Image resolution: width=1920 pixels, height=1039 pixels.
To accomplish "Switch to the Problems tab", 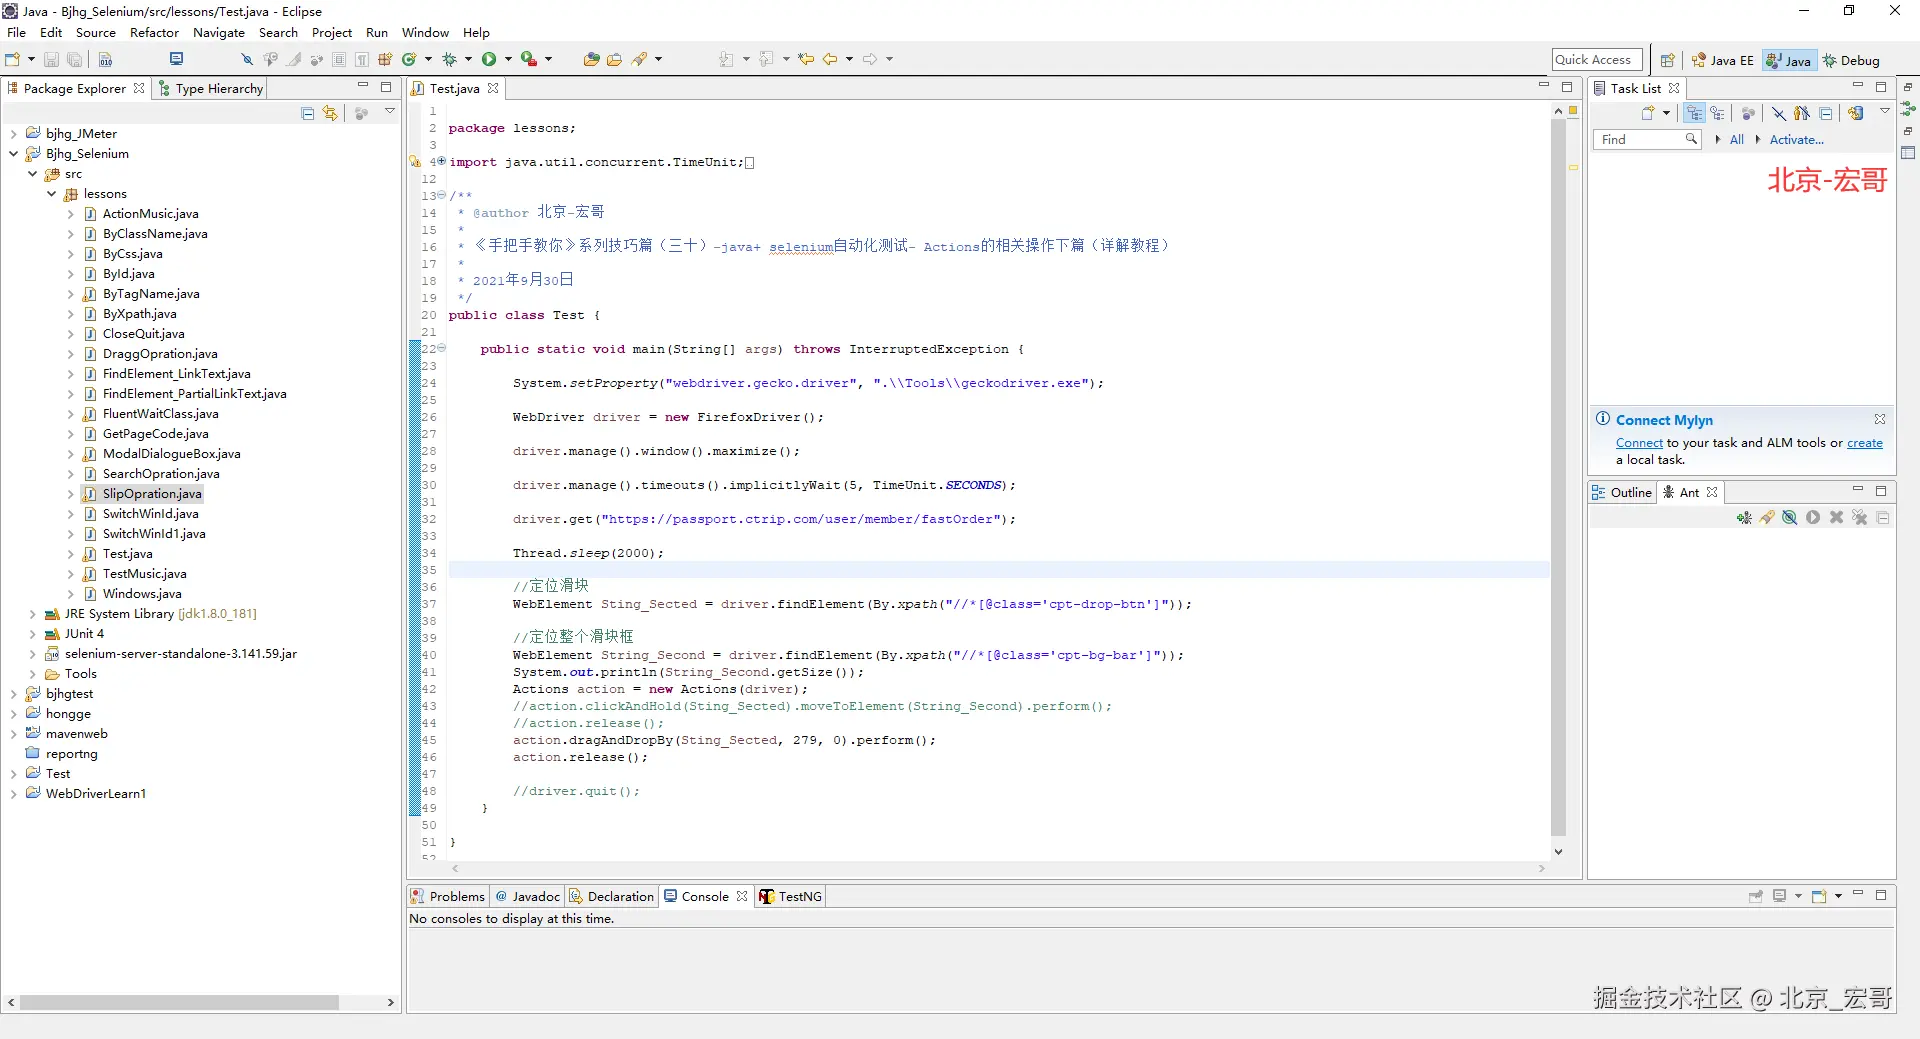I will [448, 897].
